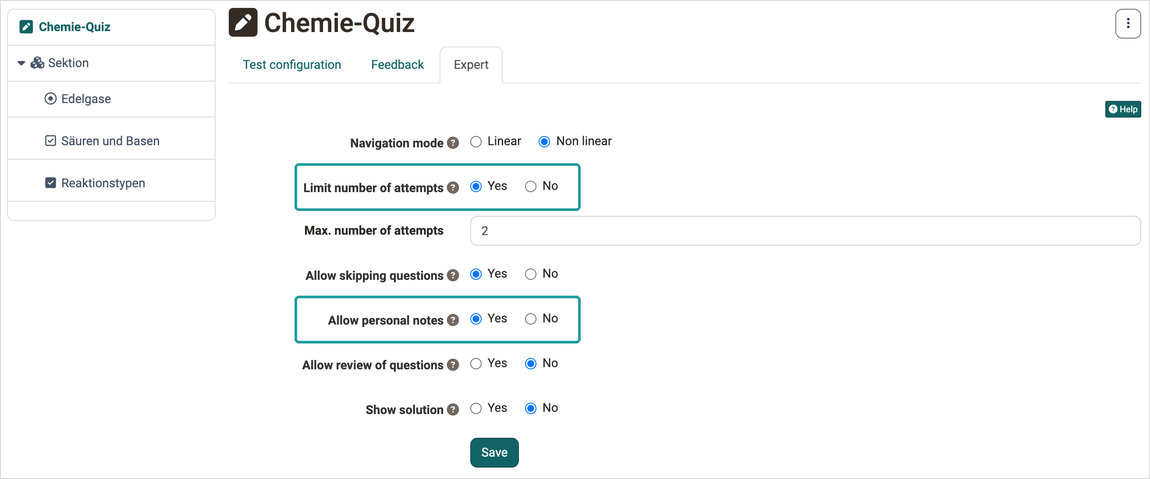The width and height of the screenshot is (1150, 479).
Task: Focus the Max. number of attempts field
Action: (805, 230)
